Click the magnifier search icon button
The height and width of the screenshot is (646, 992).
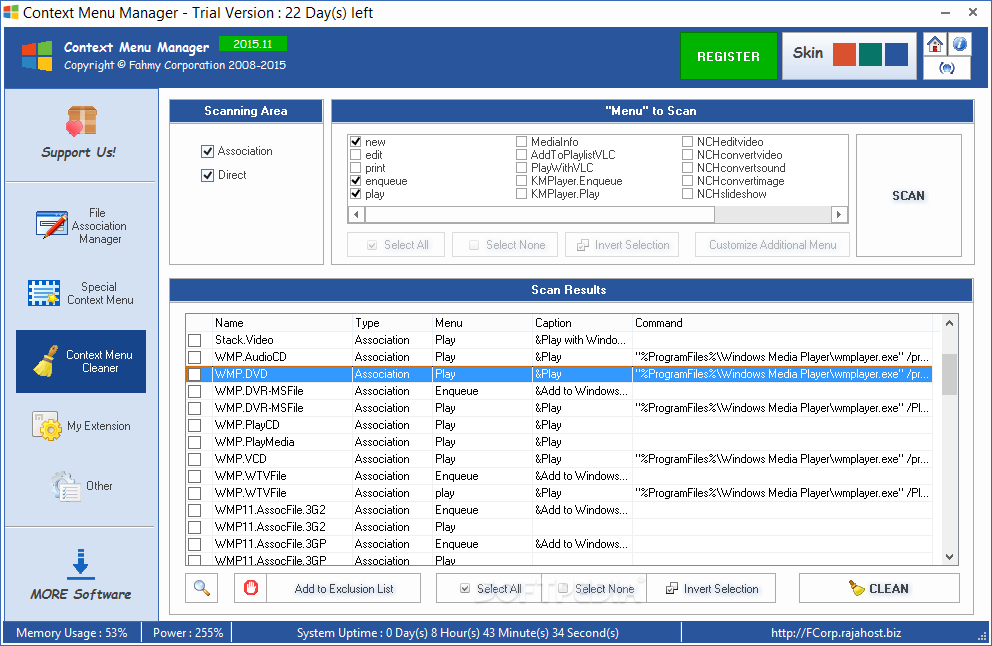(202, 588)
